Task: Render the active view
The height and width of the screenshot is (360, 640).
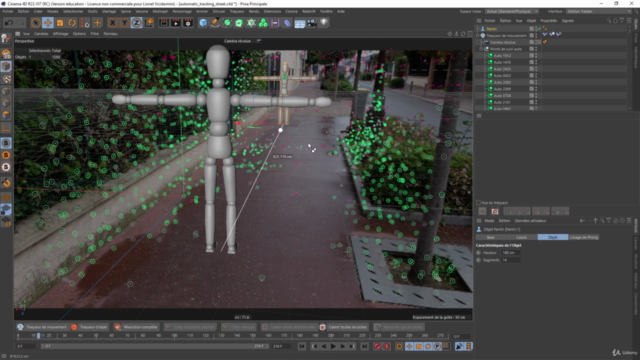Action: pos(164,23)
